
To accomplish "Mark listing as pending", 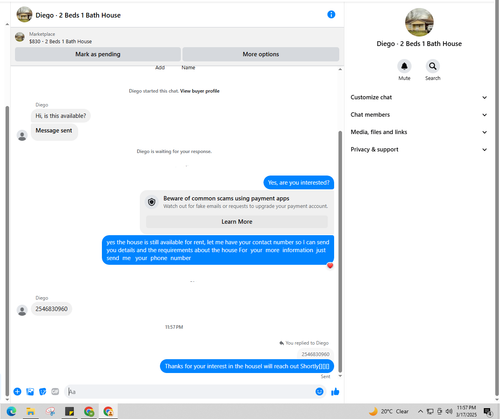I will [98, 54].
